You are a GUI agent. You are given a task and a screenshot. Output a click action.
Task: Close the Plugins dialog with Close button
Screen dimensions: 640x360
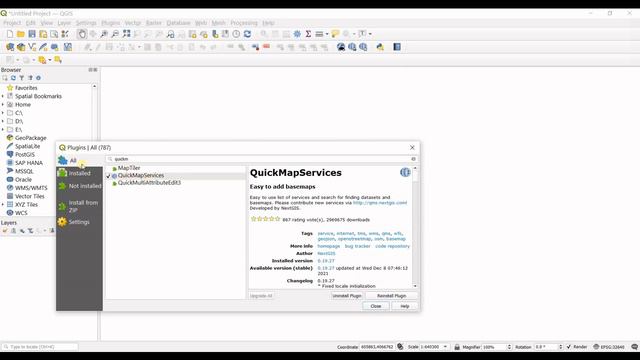[x=376, y=306]
